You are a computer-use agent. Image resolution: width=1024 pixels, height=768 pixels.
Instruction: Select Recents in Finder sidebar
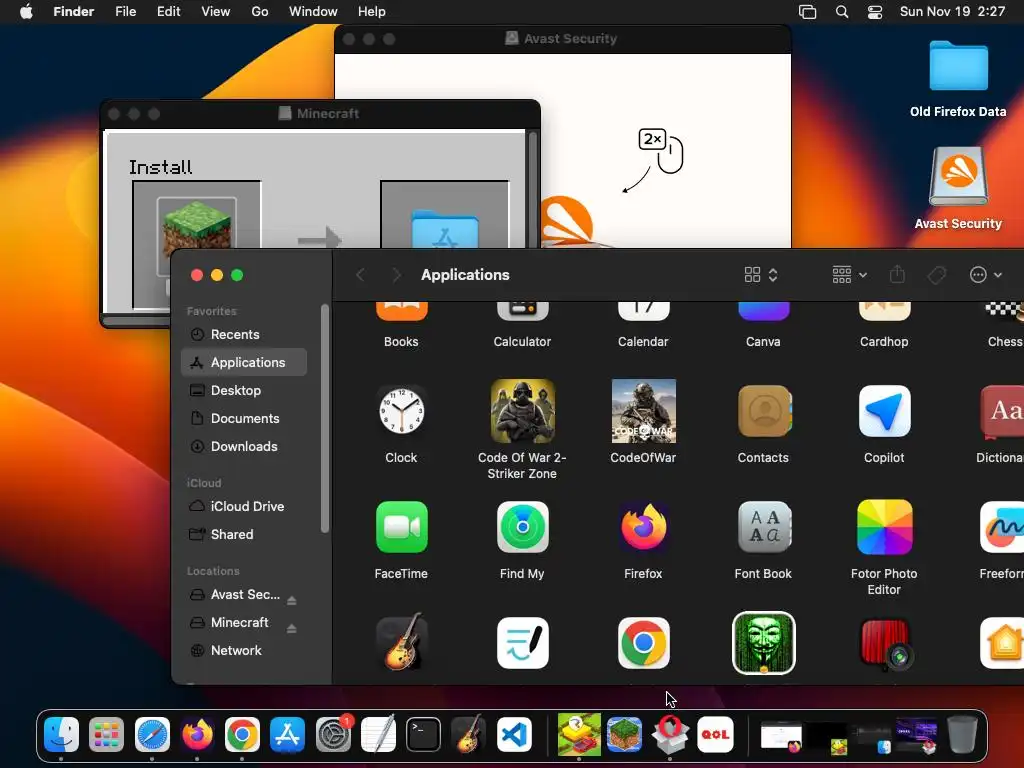[x=244, y=334]
